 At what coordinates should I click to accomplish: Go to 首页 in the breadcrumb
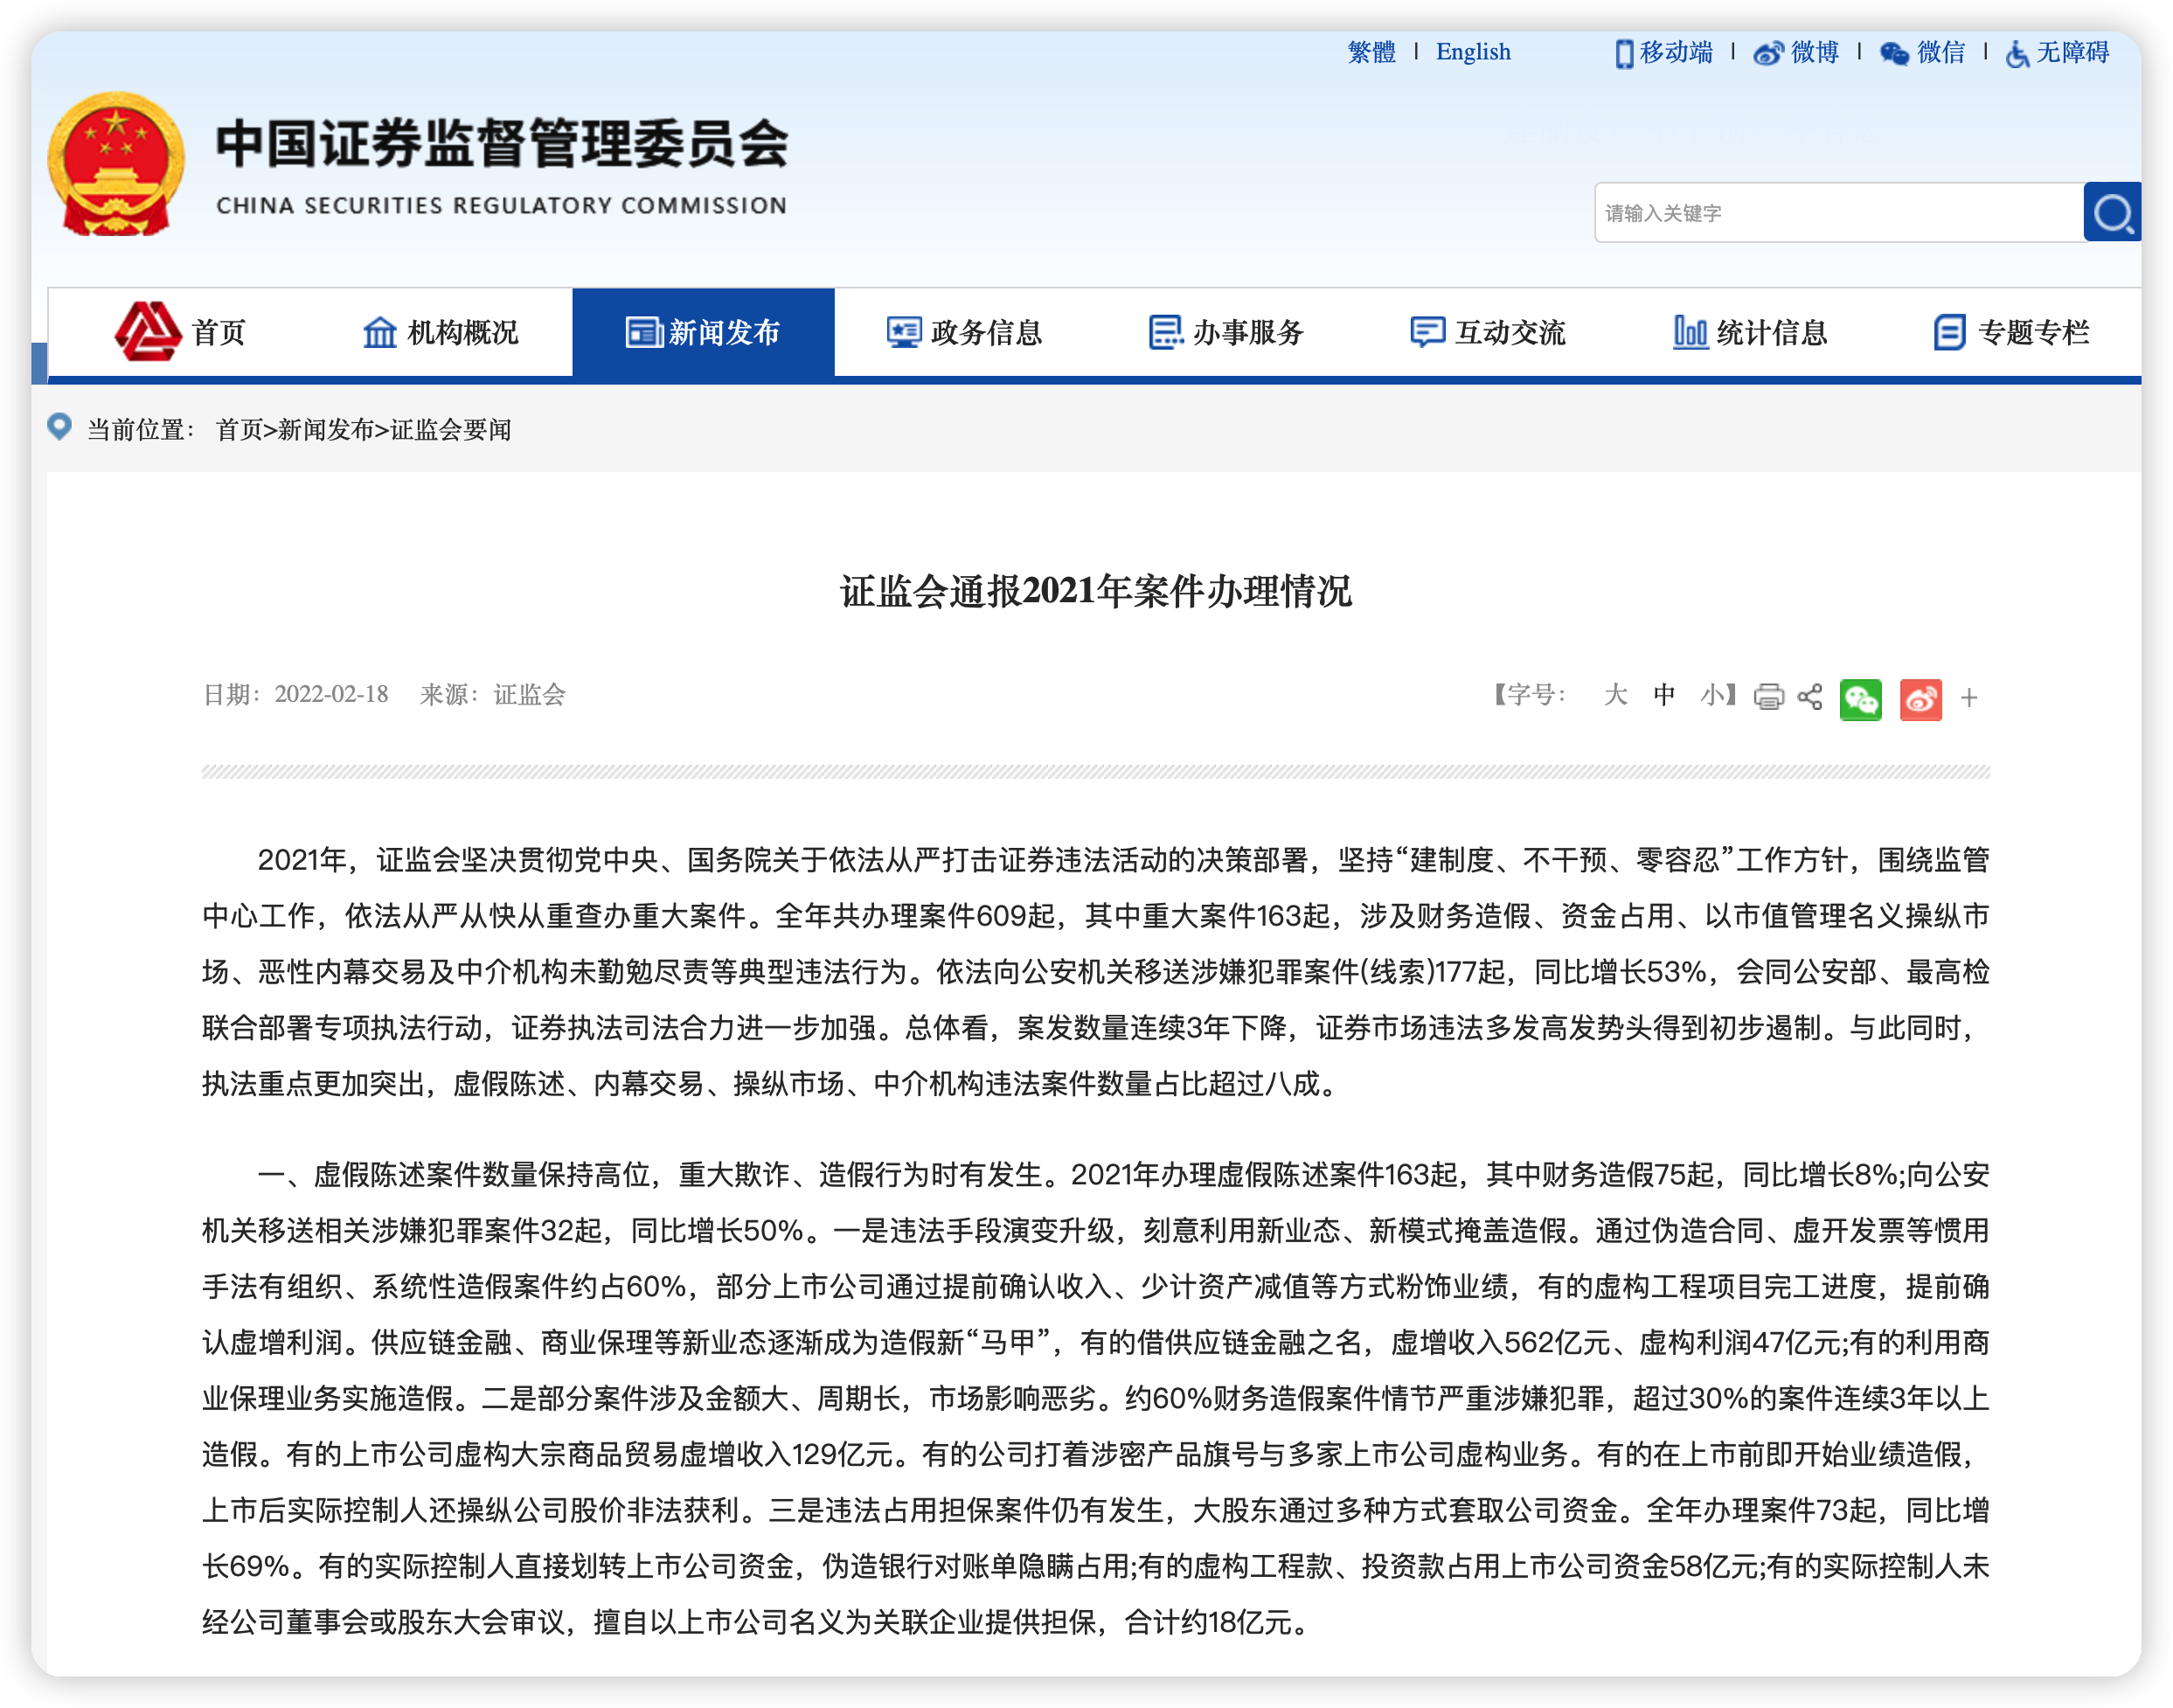point(239,430)
